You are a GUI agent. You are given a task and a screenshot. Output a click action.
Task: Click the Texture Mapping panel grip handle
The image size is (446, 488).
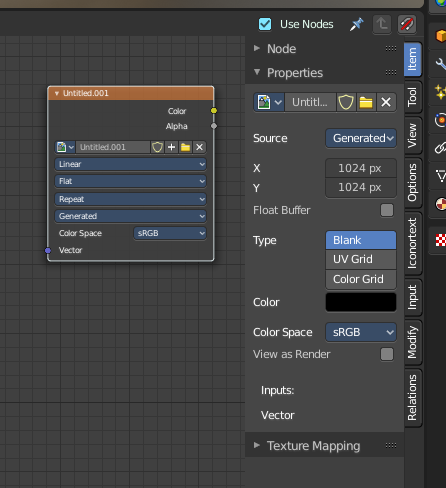tap(391, 445)
